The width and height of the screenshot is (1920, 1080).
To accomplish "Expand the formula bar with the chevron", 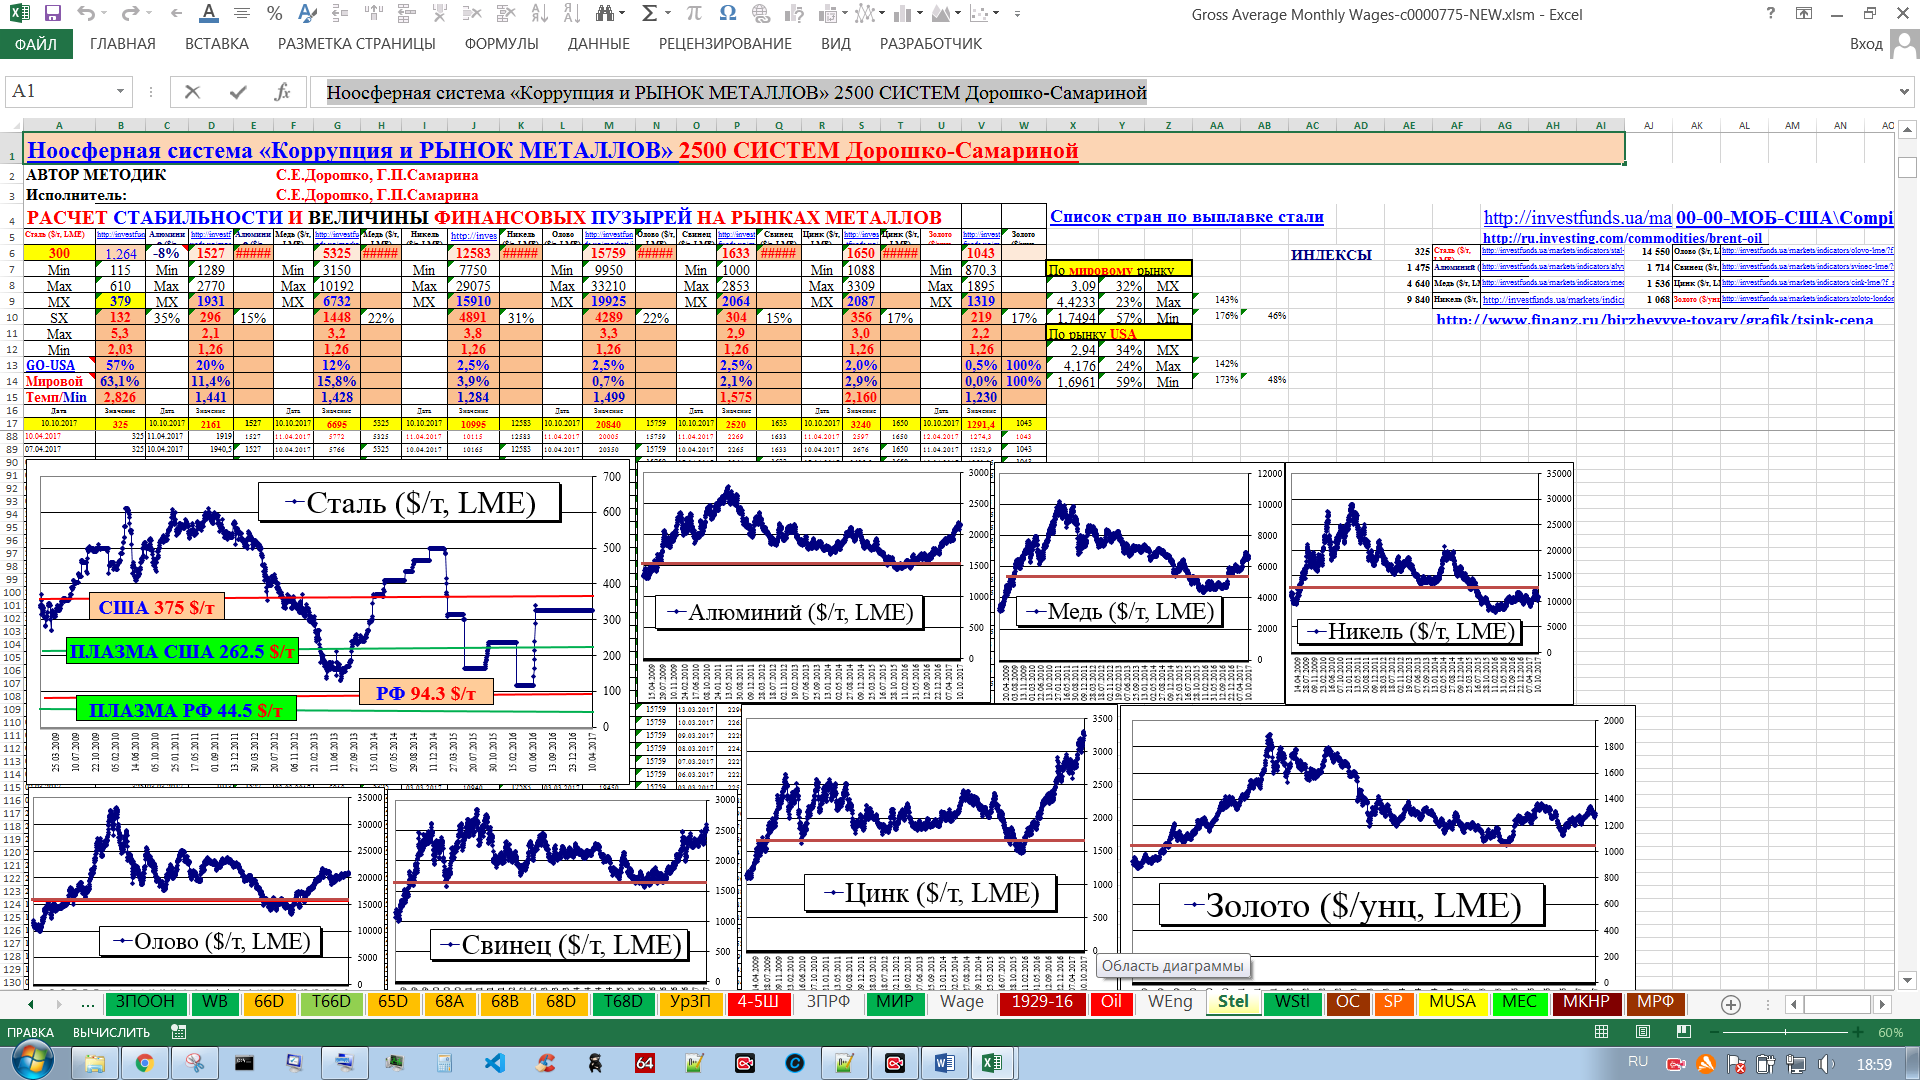I will tap(1903, 92).
